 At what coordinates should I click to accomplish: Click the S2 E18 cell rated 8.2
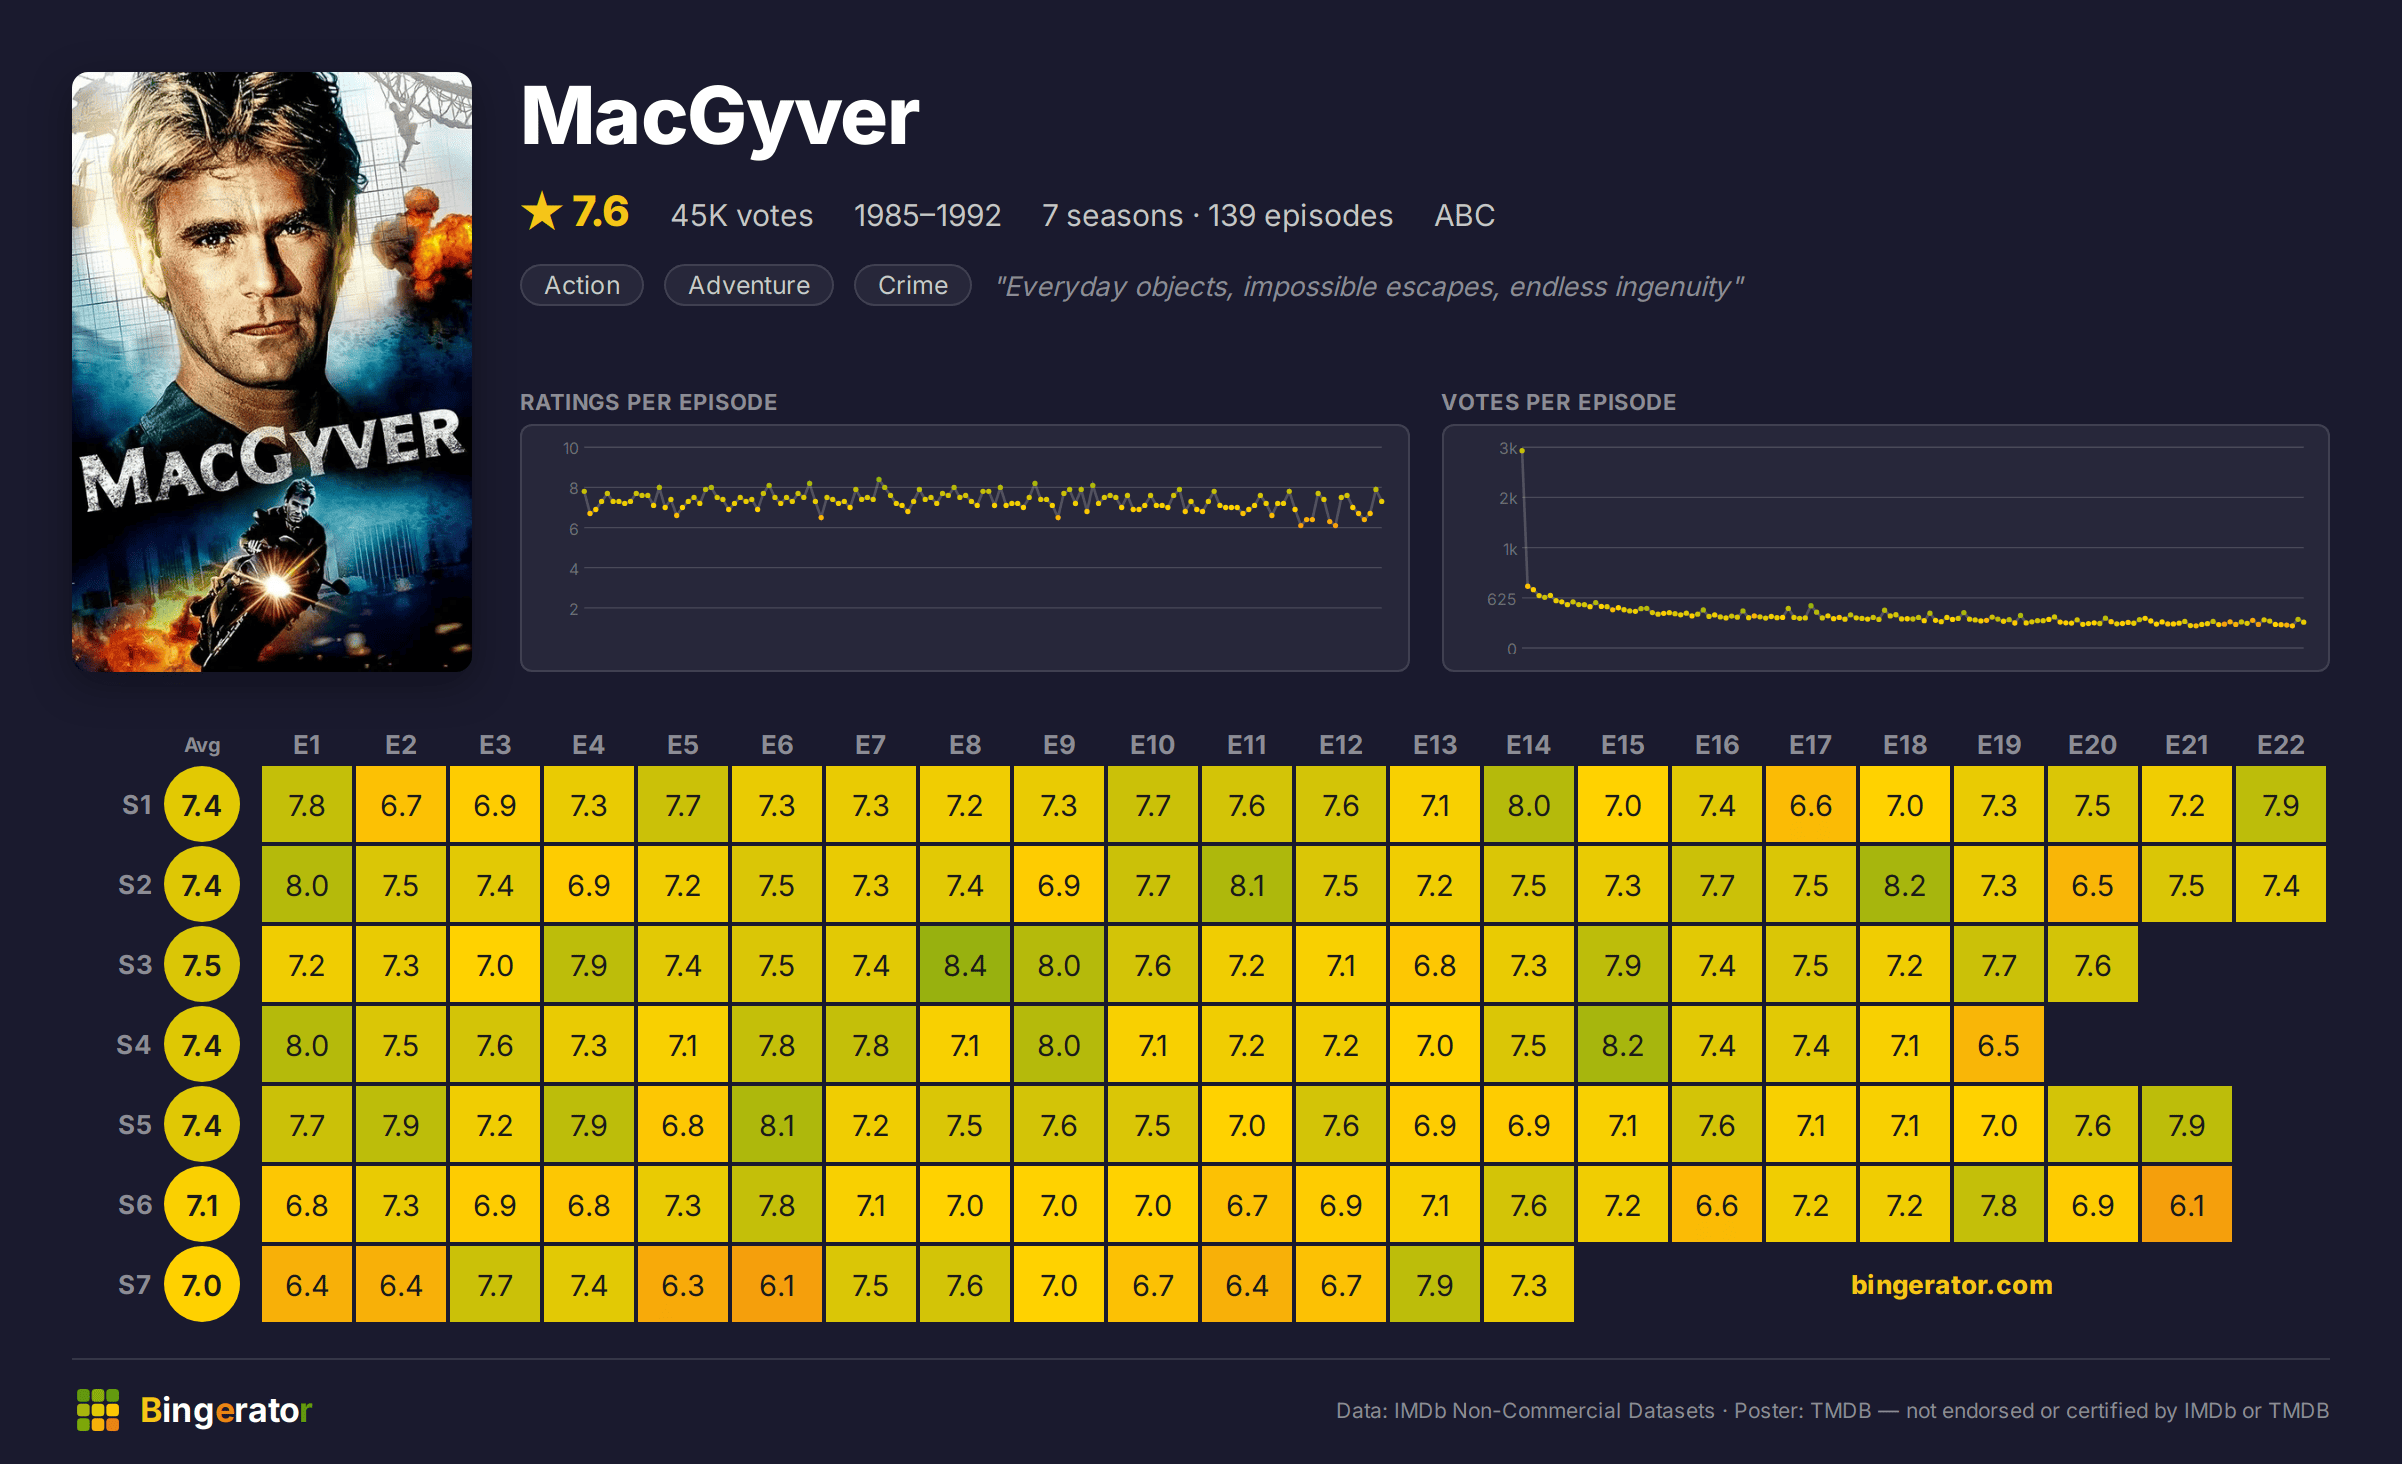[1905, 885]
